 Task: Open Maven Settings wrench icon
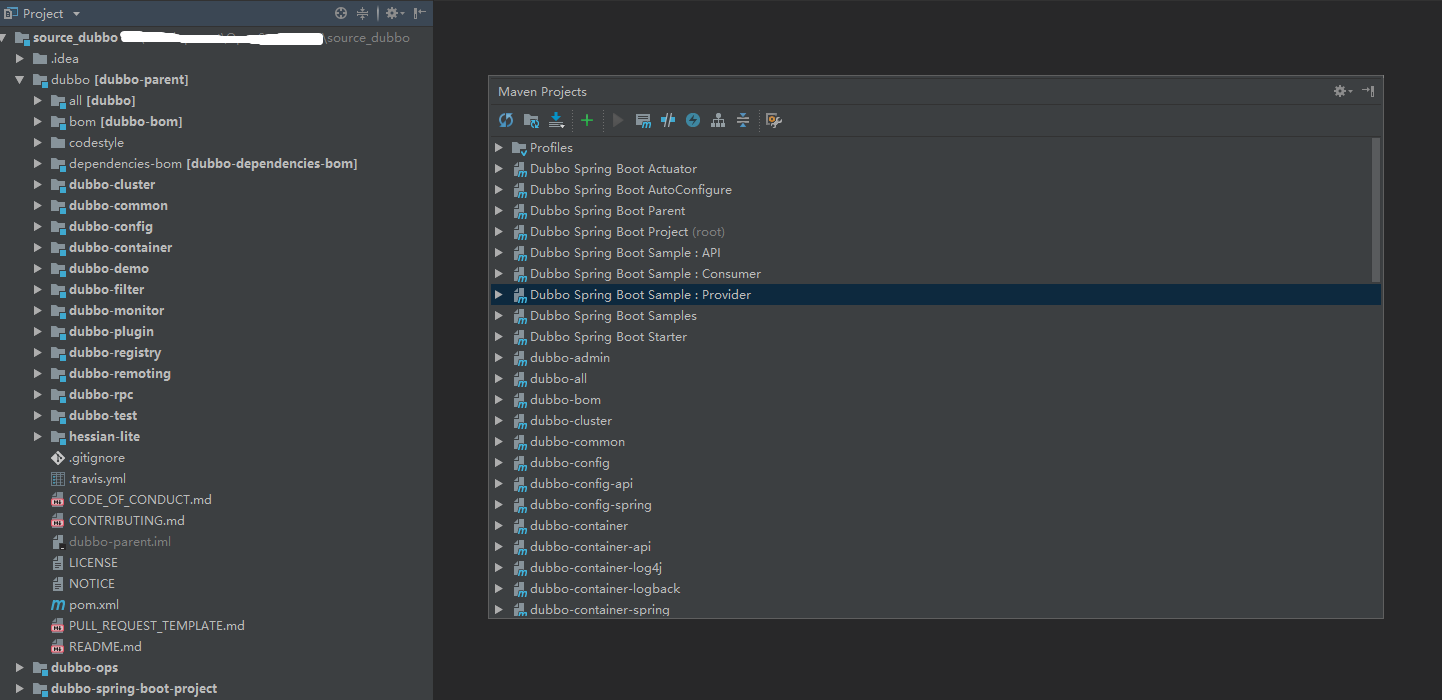click(x=773, y=120)
